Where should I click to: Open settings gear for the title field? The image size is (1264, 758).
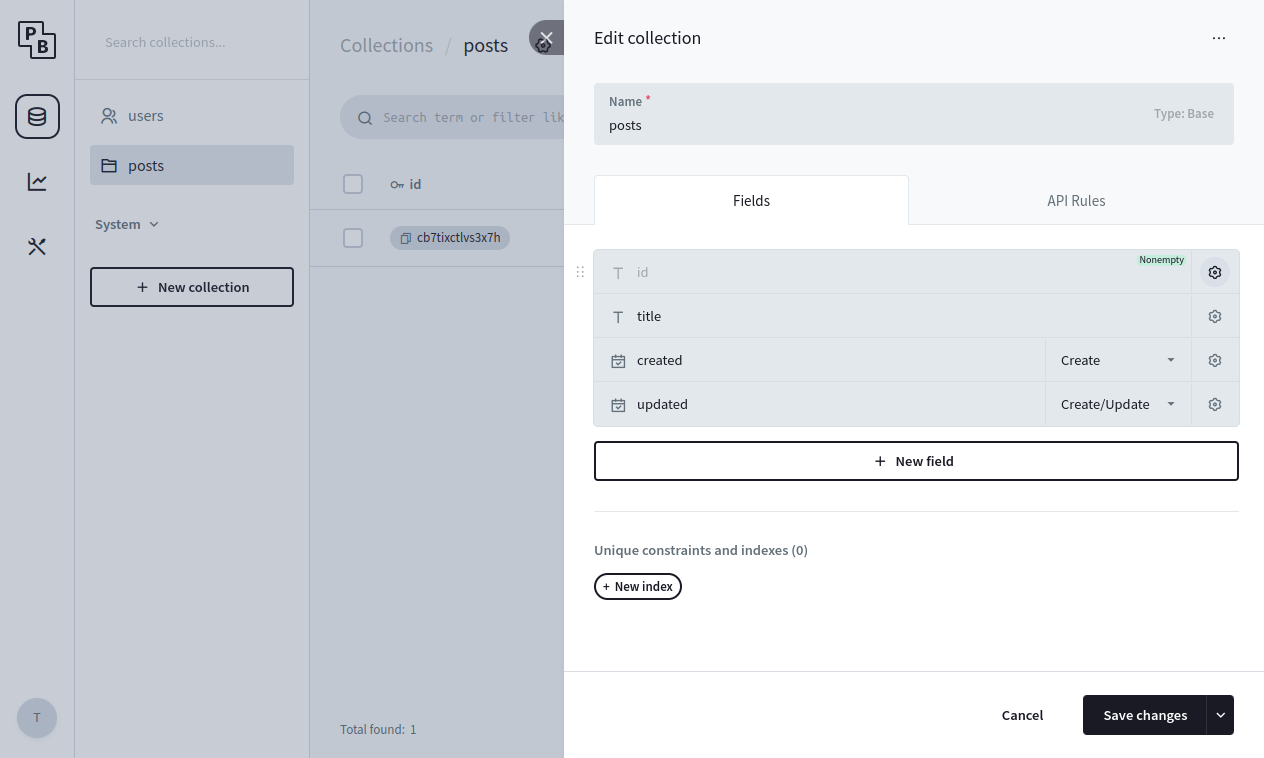pyautogui.click(x=1214, y=315)
